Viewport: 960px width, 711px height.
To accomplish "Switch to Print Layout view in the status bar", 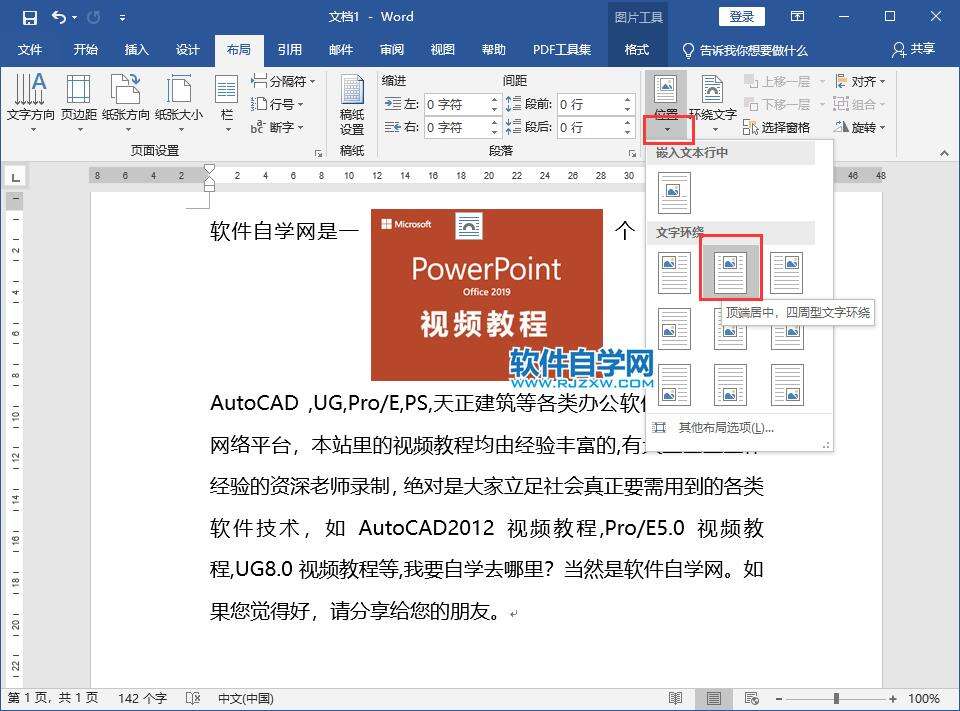I will tap(713, 698).
